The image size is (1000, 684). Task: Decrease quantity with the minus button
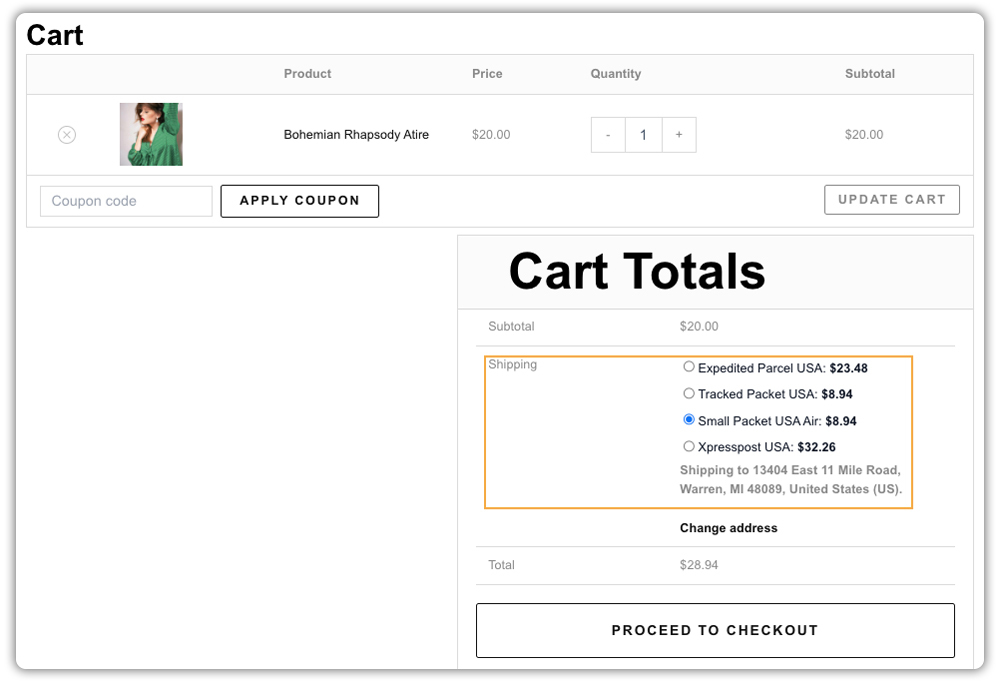pyautogui.click(x=608, y=135)
